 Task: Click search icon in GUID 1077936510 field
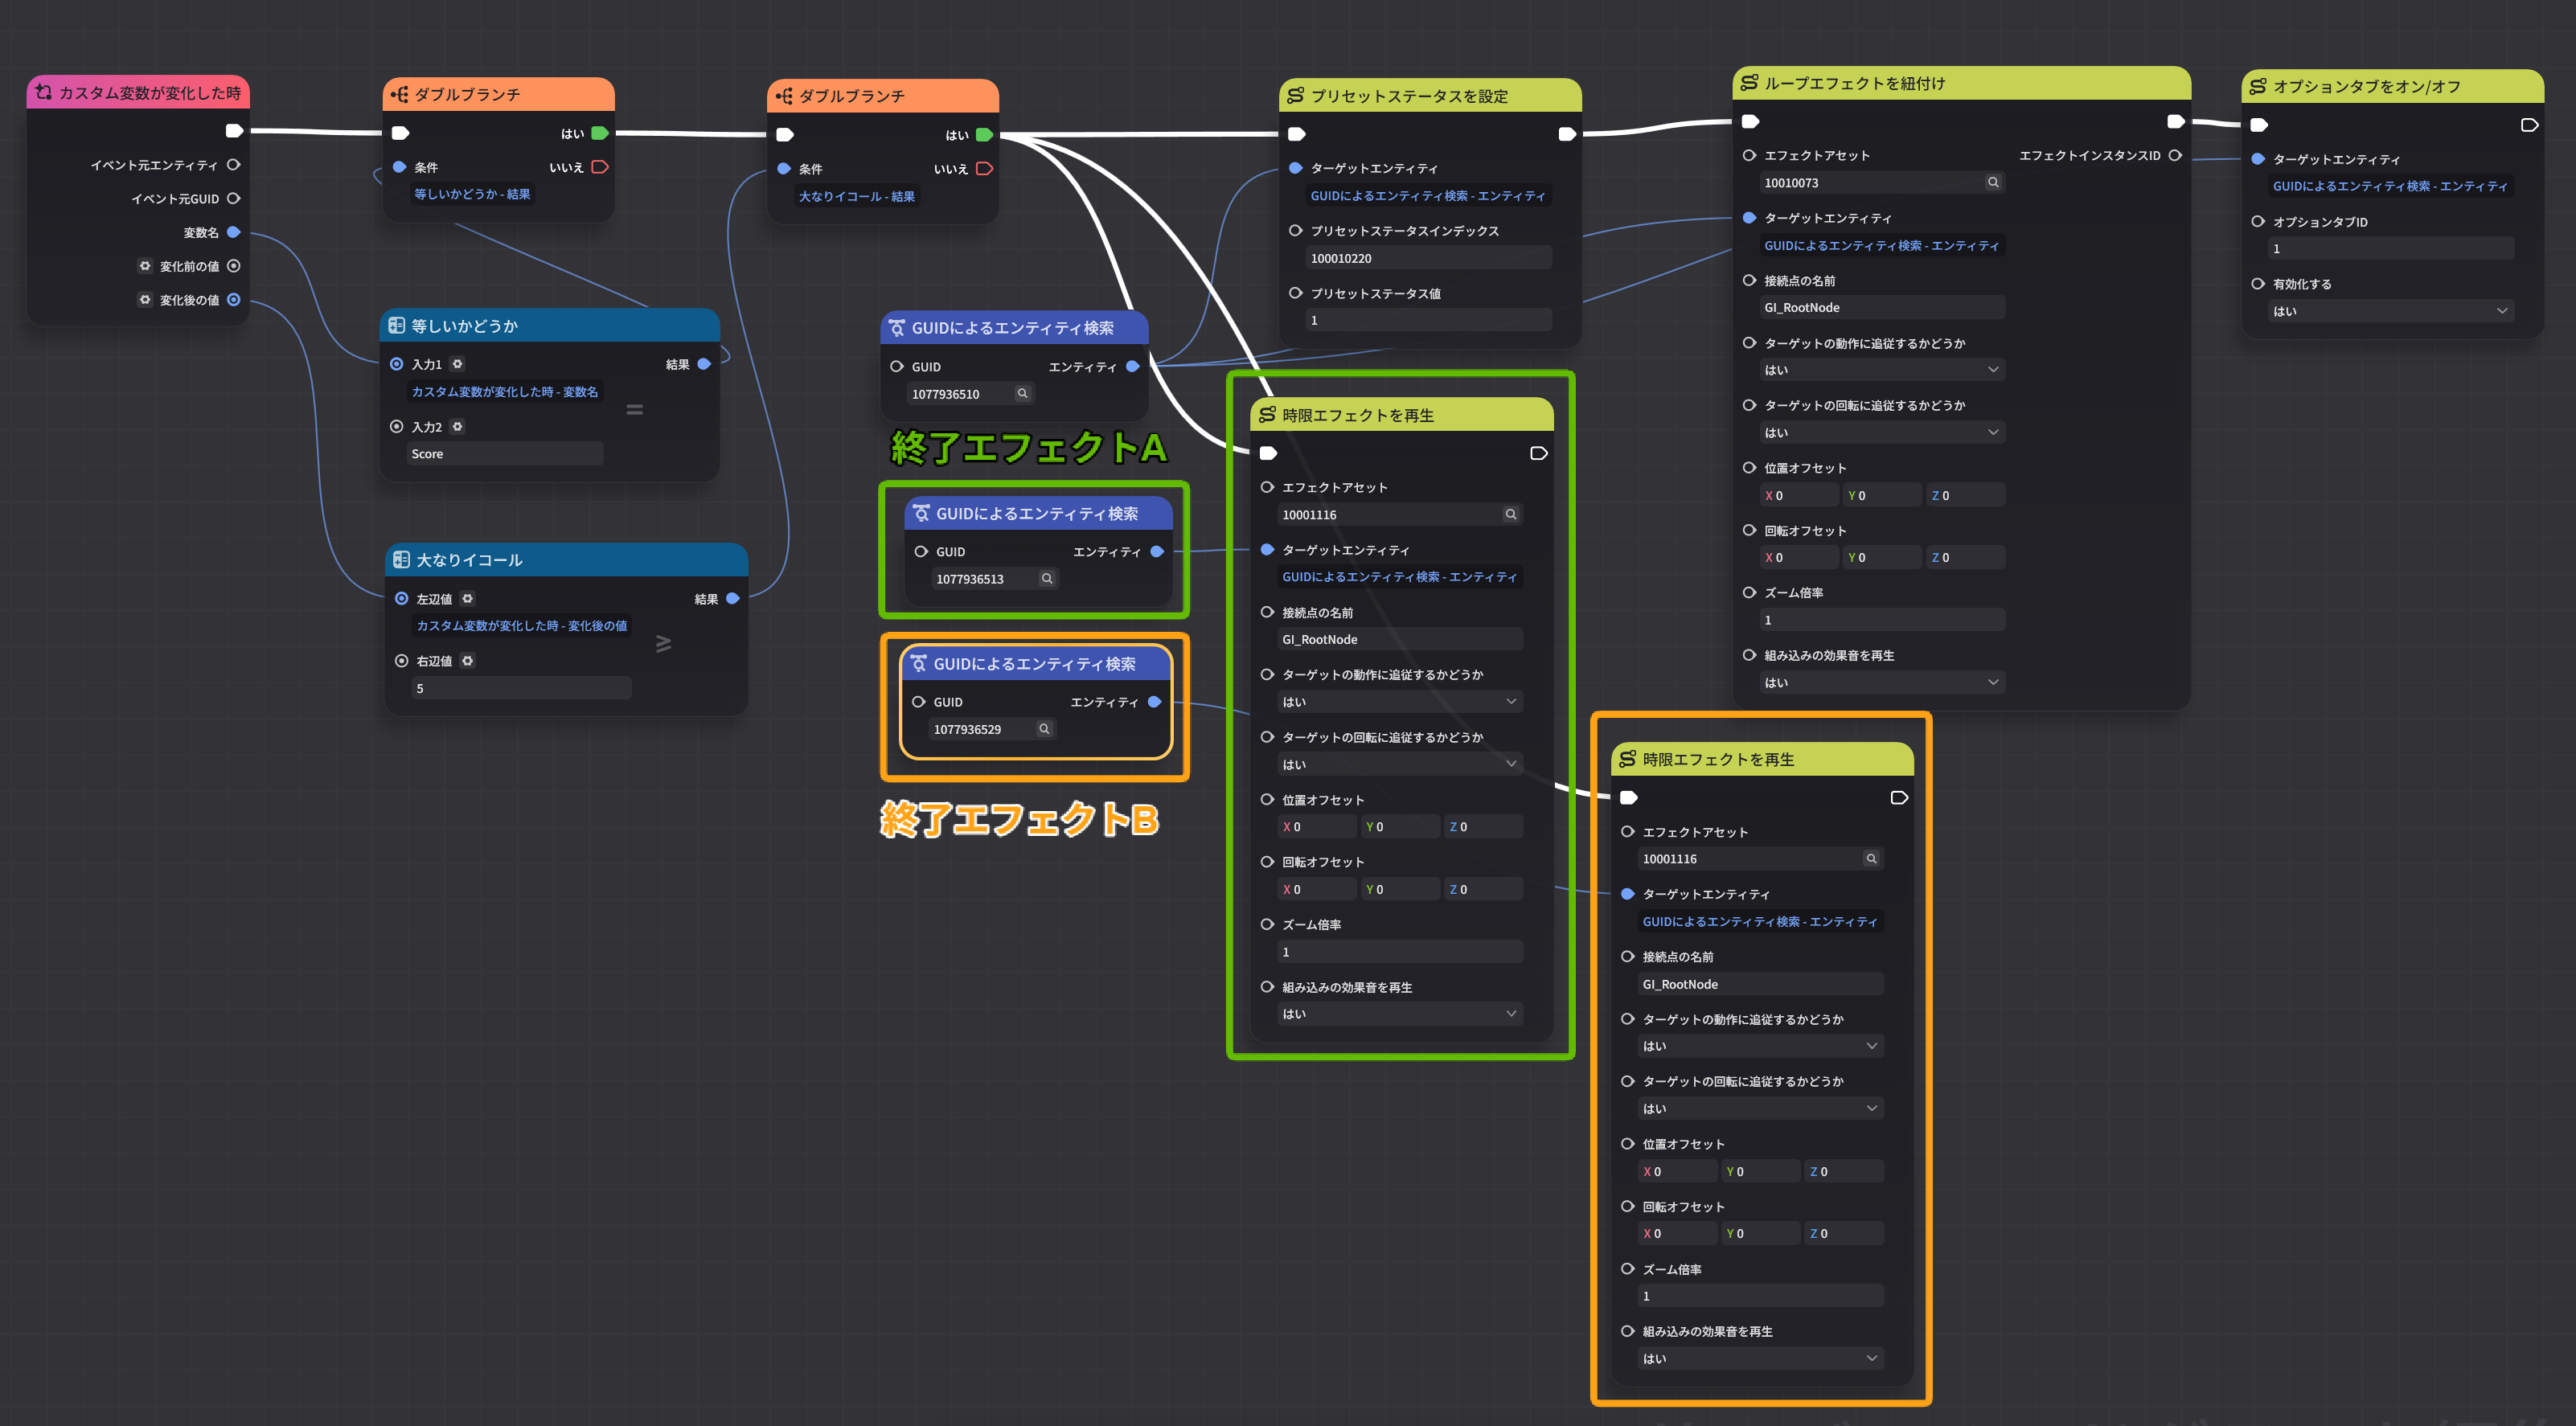click(x=1022, y=394)
